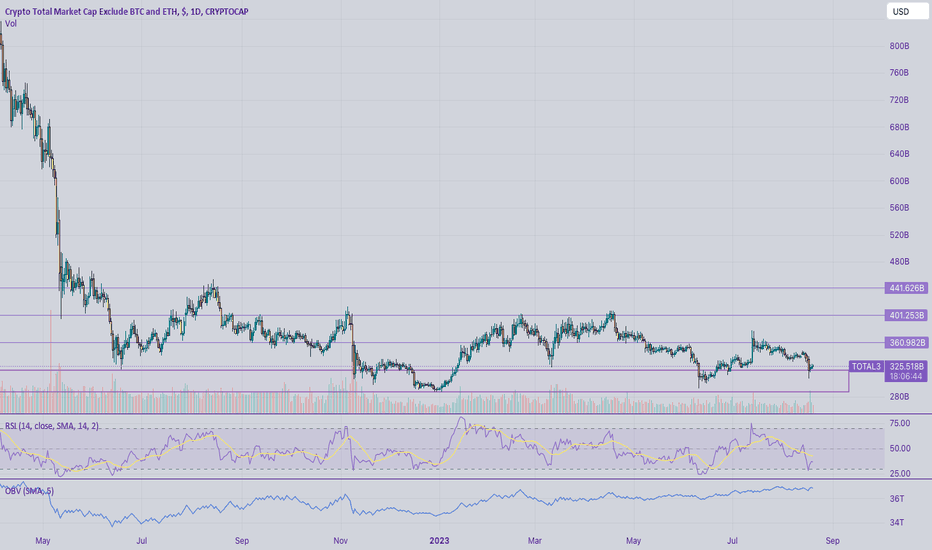Click the 520B price axis label
The height and width of the screenshot is (550, 932).
(x=899, y=235)
